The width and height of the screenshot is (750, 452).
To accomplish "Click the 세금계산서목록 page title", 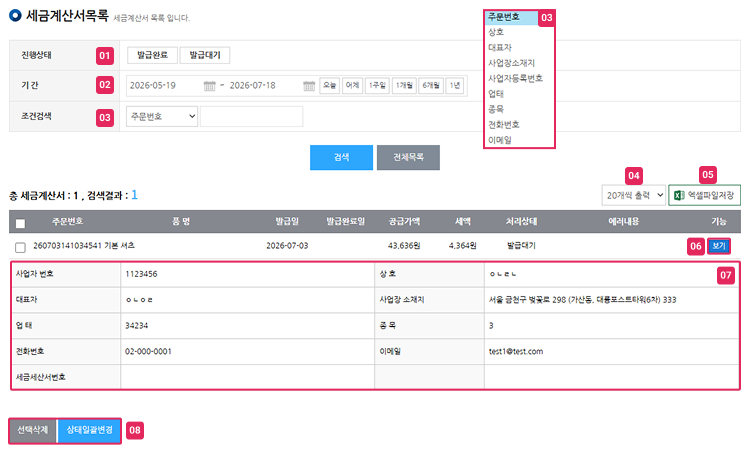I will [x=67, y=16].
